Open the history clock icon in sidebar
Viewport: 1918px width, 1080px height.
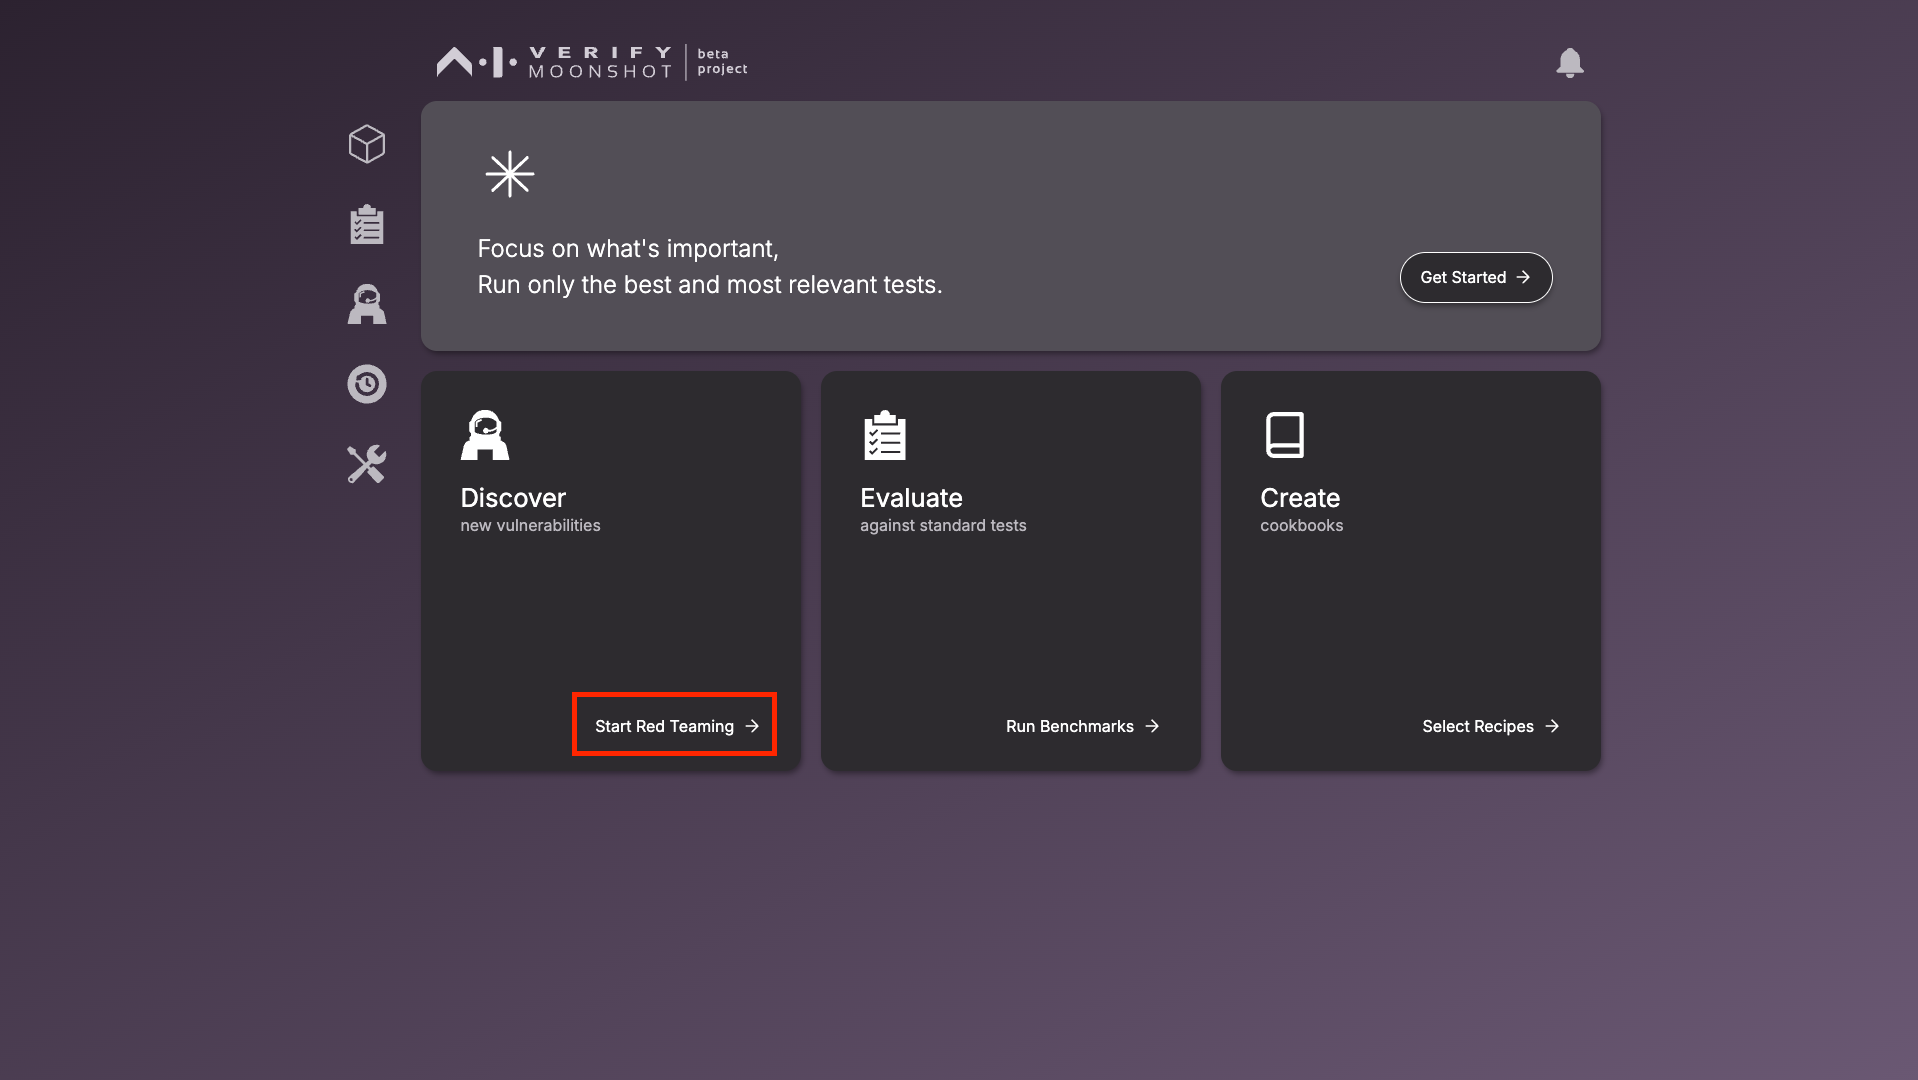367,384
